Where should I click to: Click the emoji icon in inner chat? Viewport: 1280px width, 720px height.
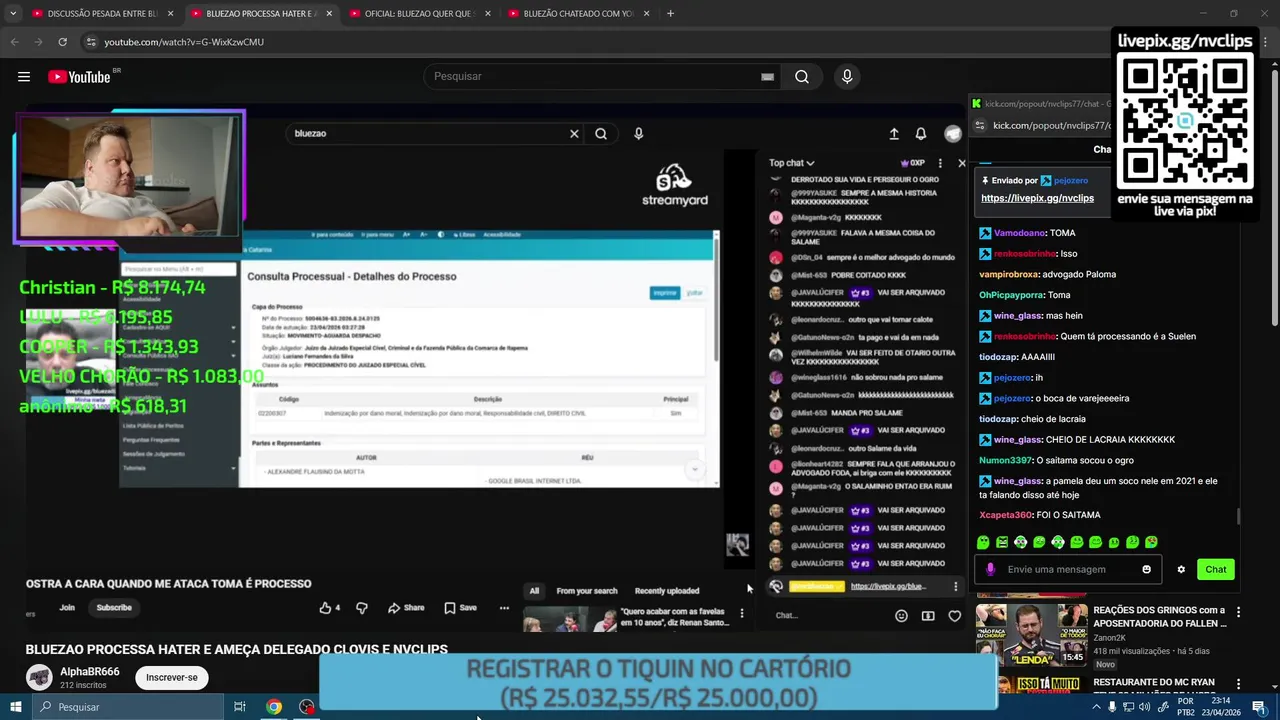point(901,616)
